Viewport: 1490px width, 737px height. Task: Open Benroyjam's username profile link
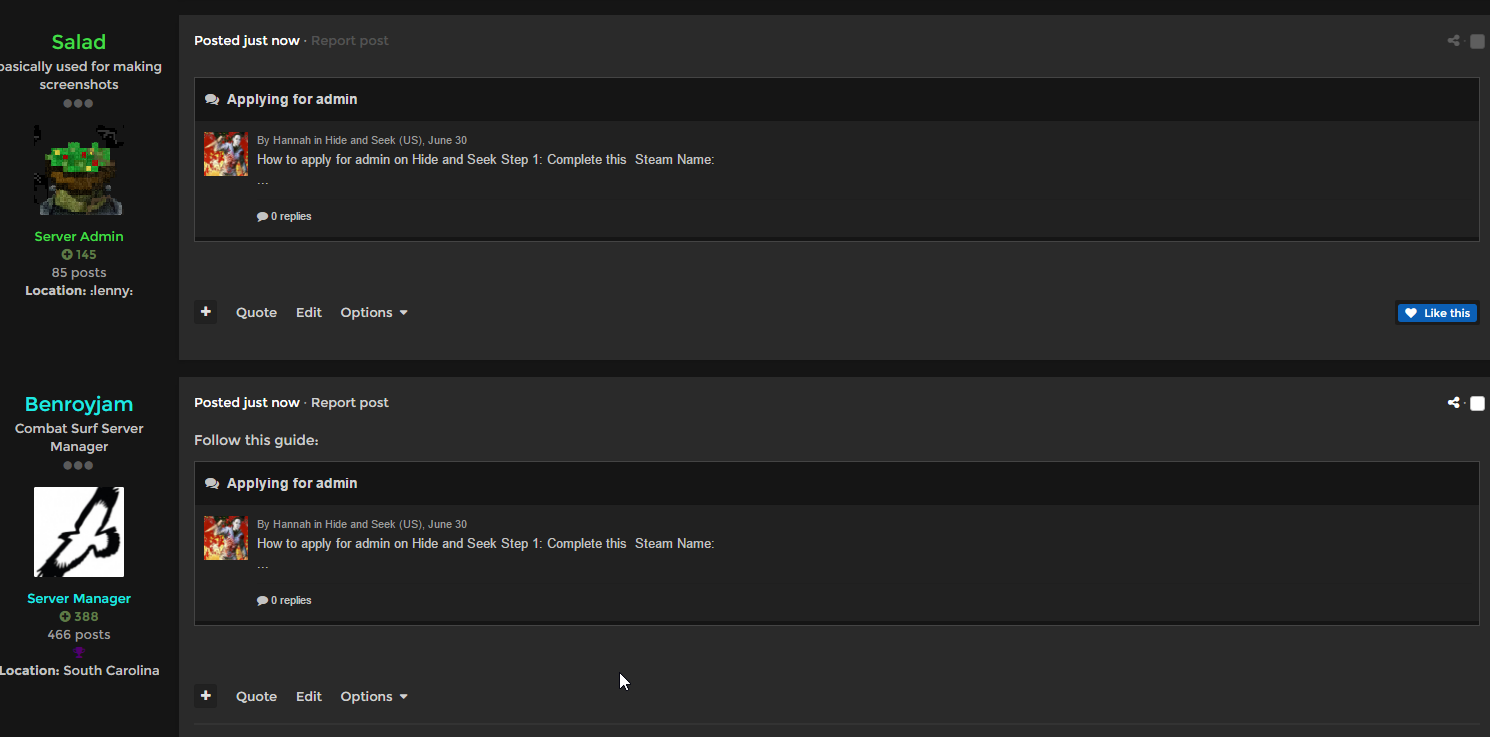(x=79, y=404)
